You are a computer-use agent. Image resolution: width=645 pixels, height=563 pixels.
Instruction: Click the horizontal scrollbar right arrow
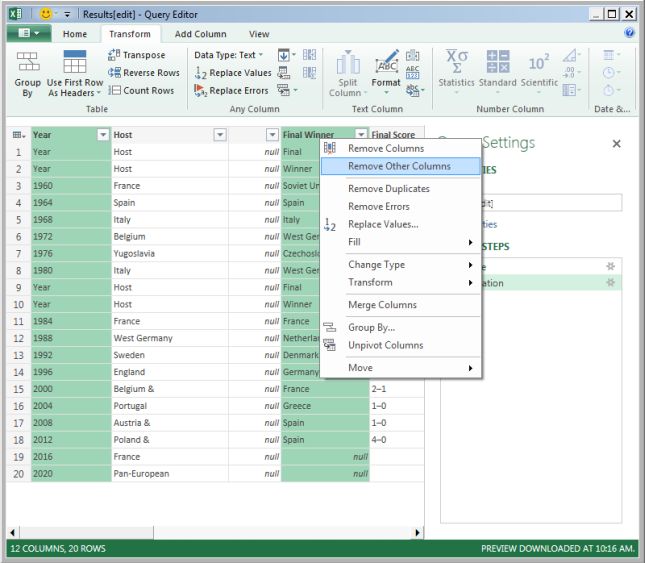pyautogui.click(x=418, y=532)
